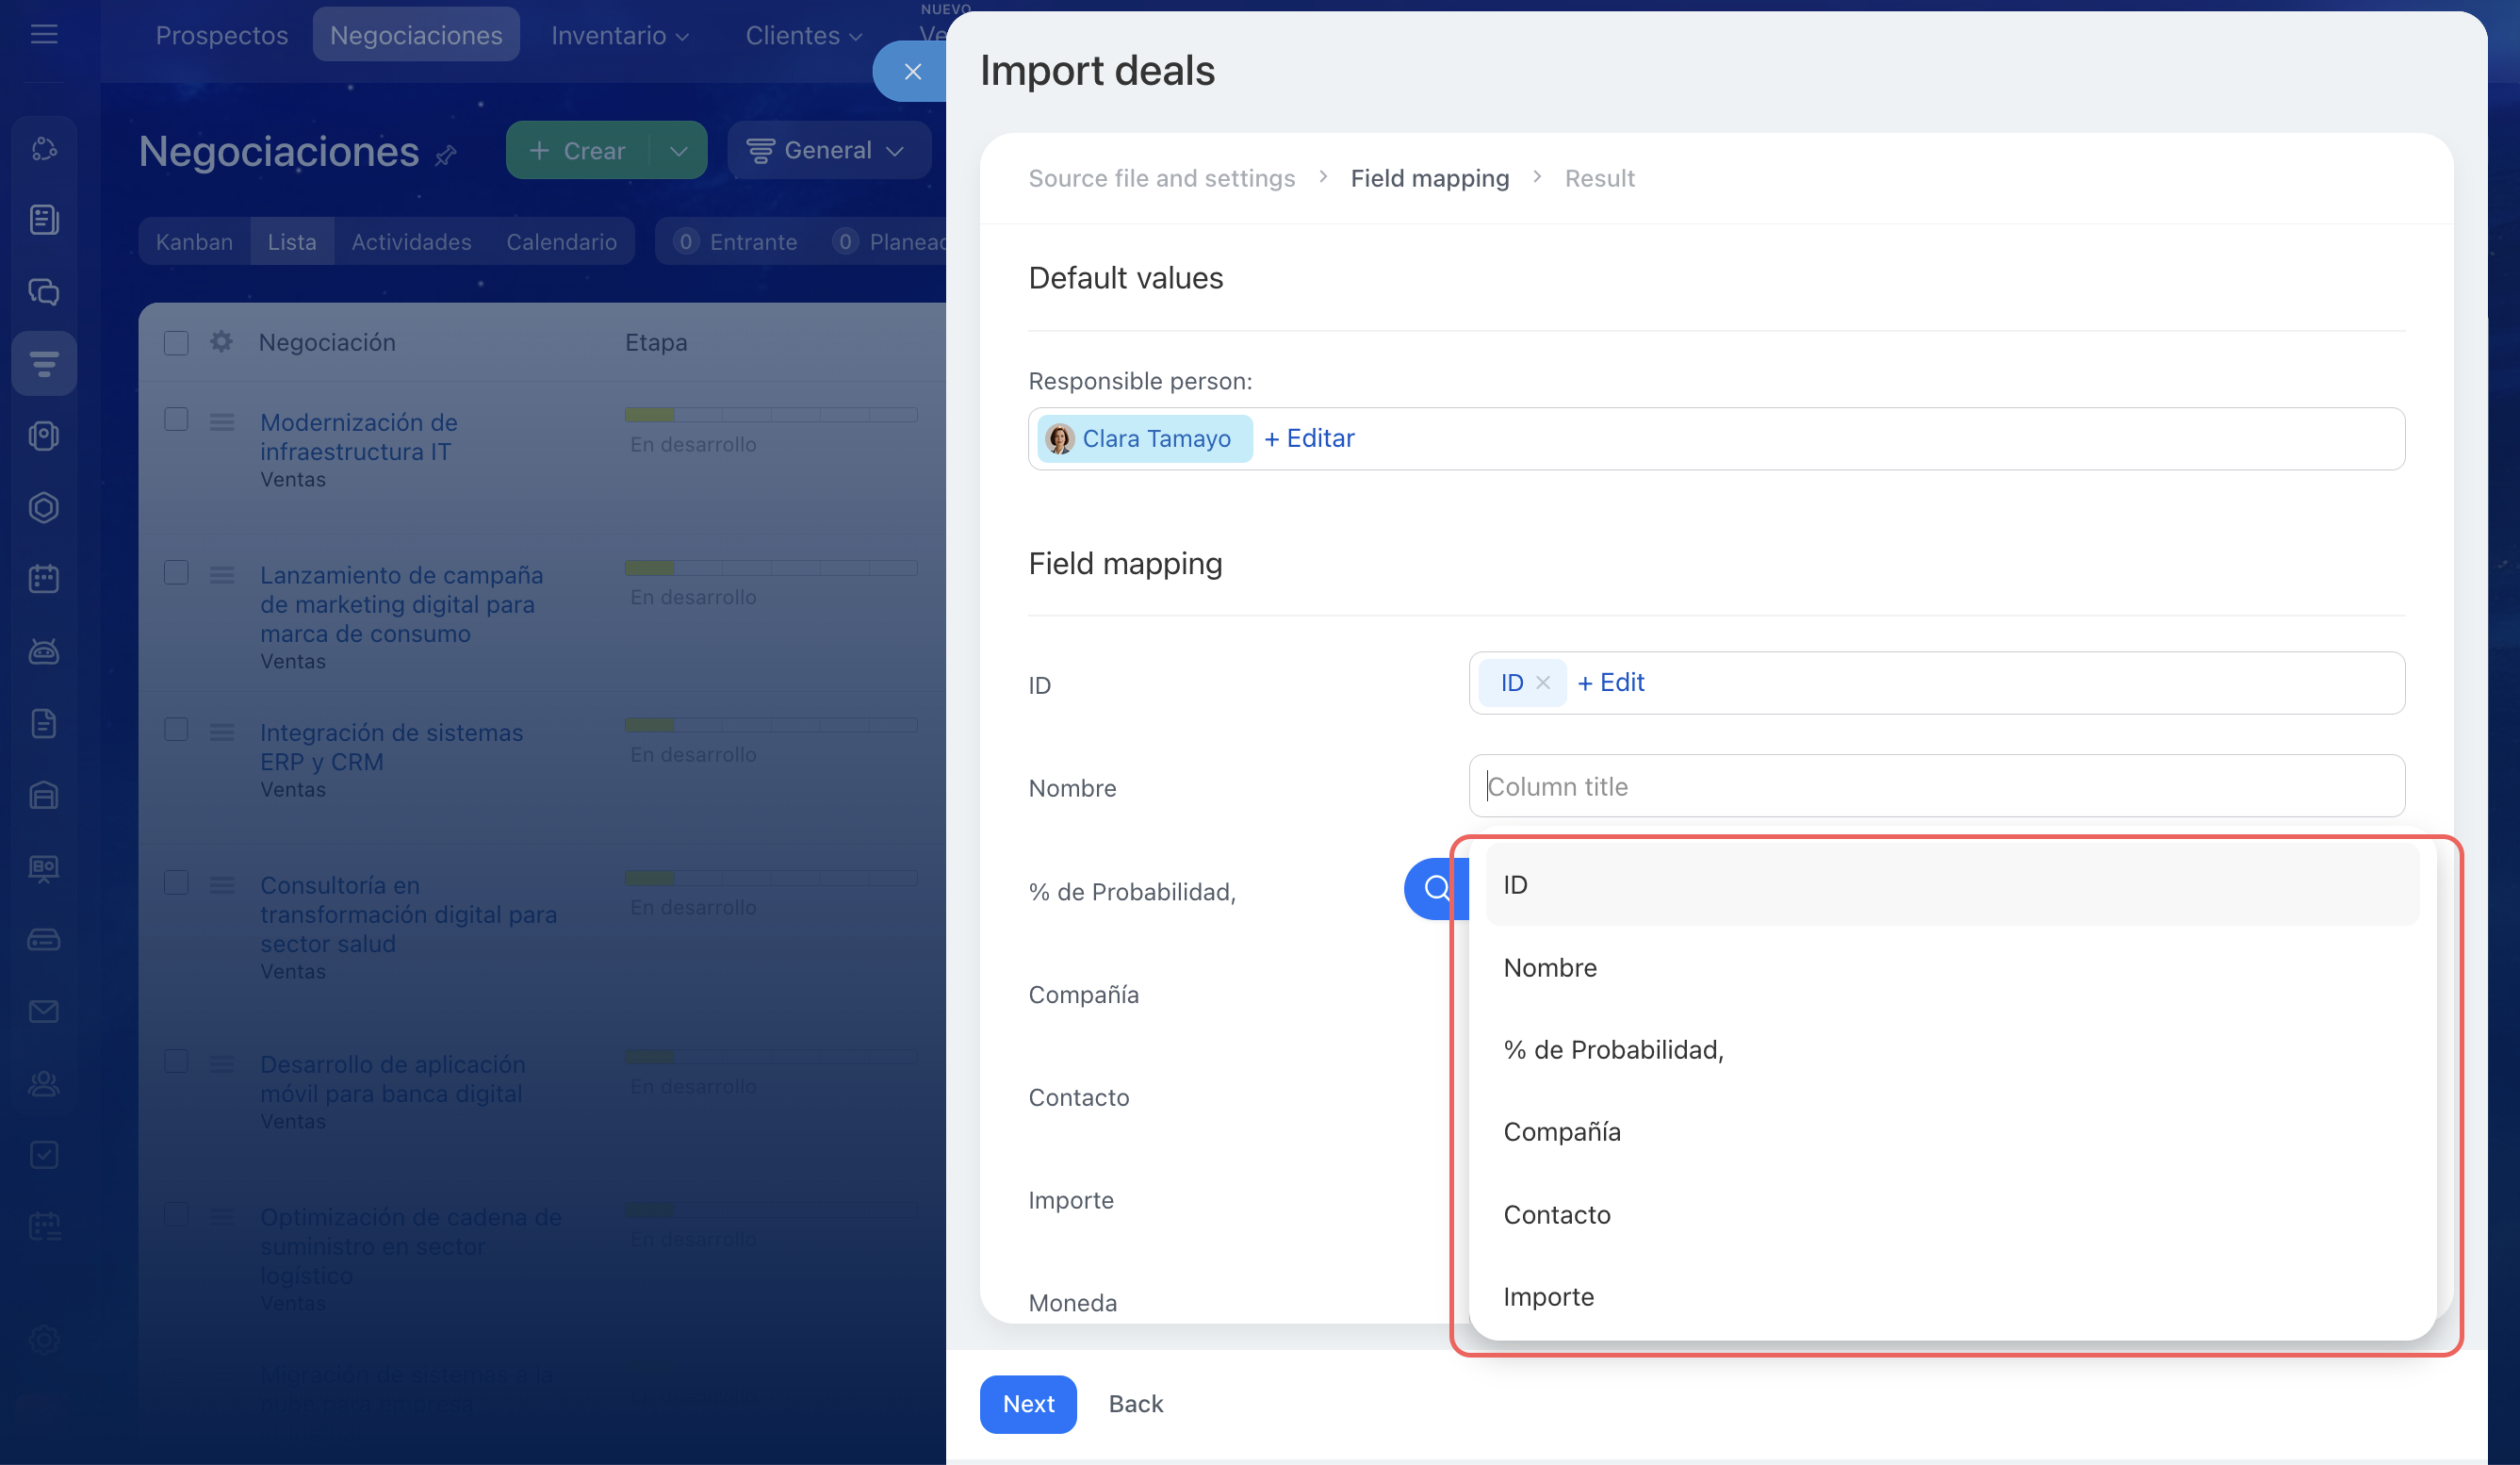Open the General filter dropdown
Viewport: 2520px width, 1465px height.
tap(828, 151)
